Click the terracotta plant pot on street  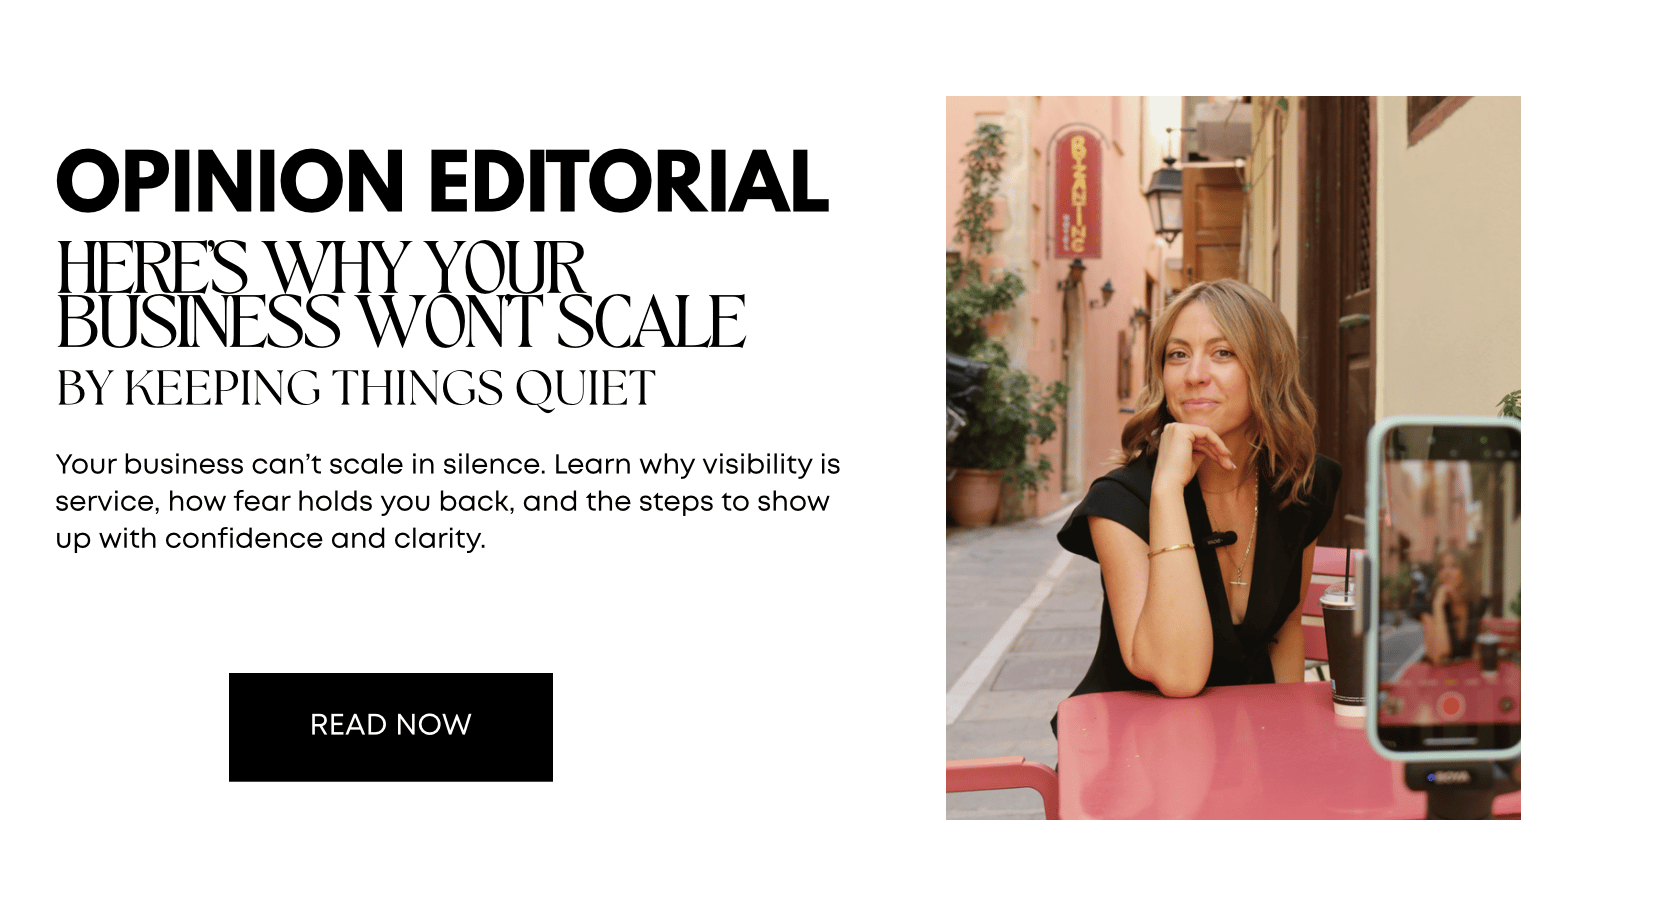click(x=974, y=497)
